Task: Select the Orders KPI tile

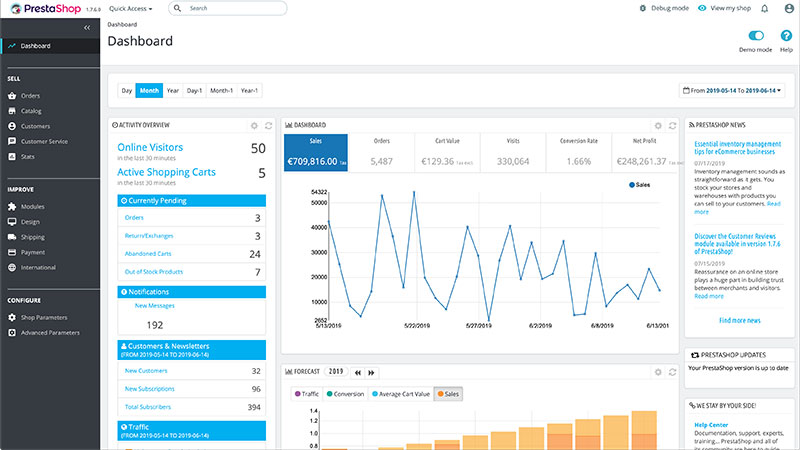Action: tap(382, 153)
